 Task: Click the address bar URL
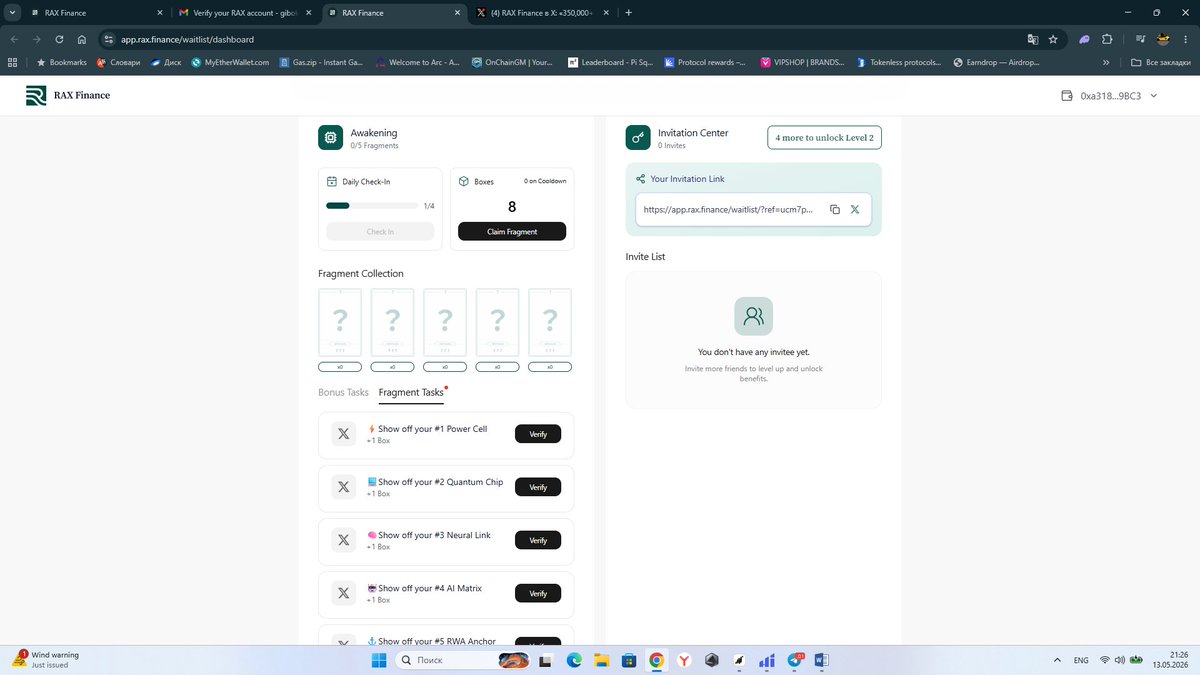(x=187, y=39)
